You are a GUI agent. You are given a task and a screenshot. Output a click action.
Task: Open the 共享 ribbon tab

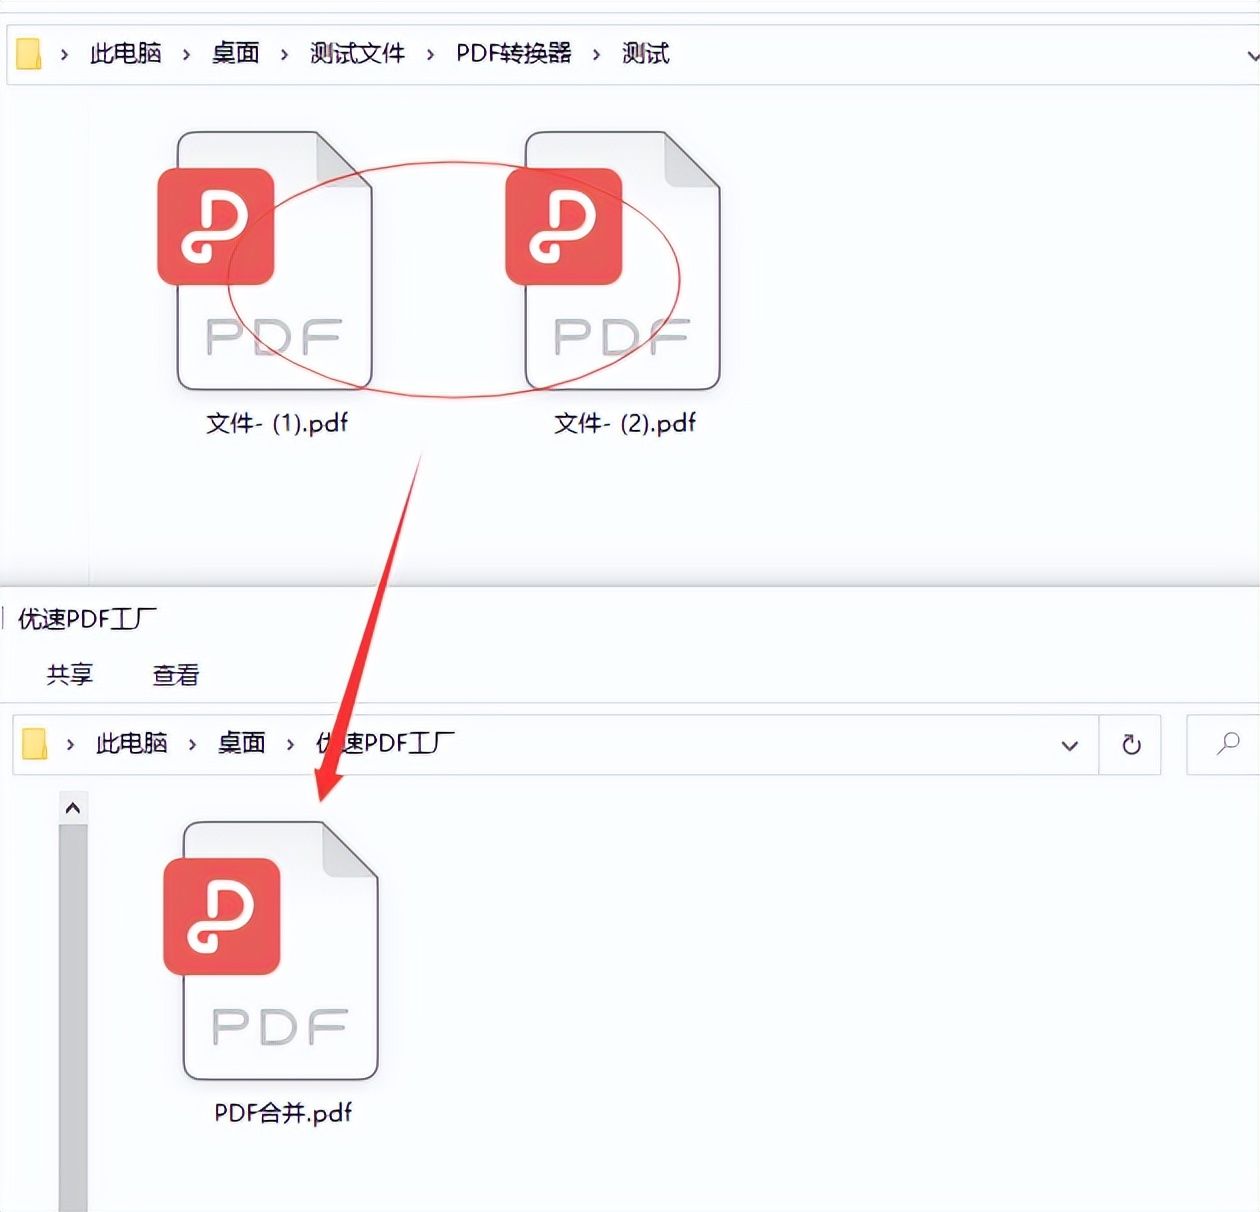[70, 674]
